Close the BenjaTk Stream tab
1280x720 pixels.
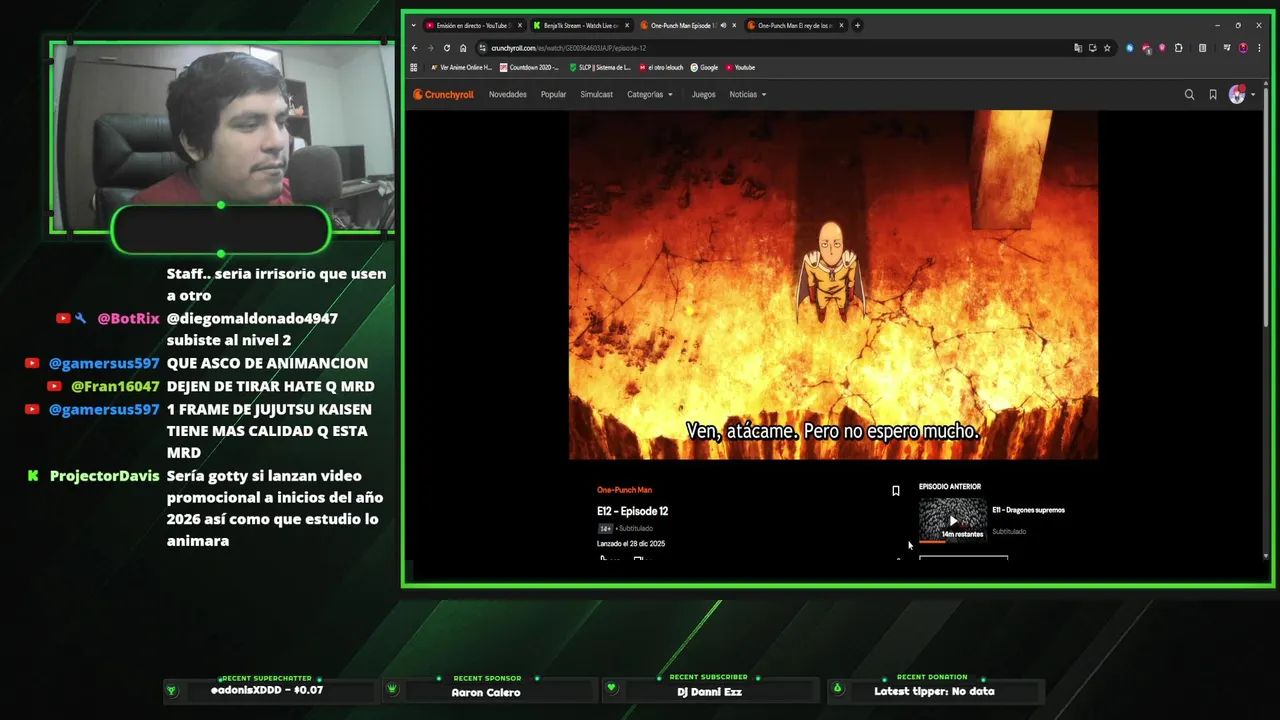(627, 25)
